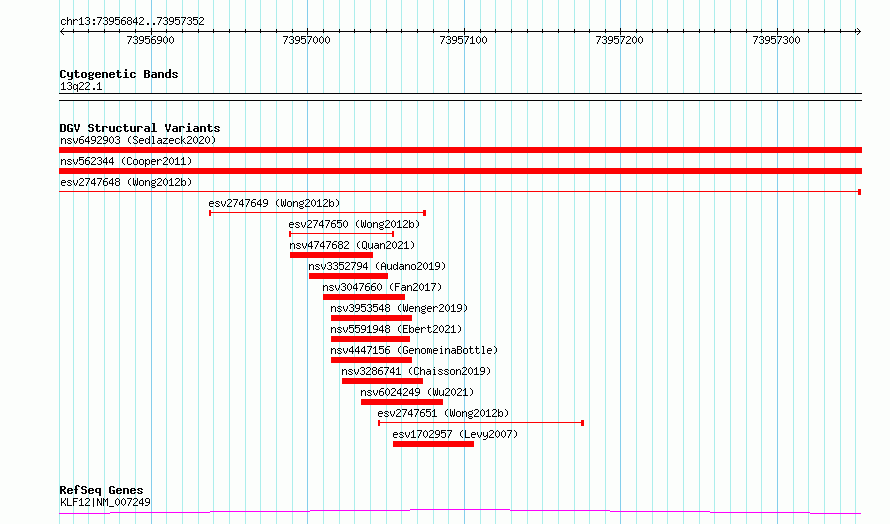
Task: Open the nsv3286741 (Chaisson2019) variant
Action: pos(416,371)
